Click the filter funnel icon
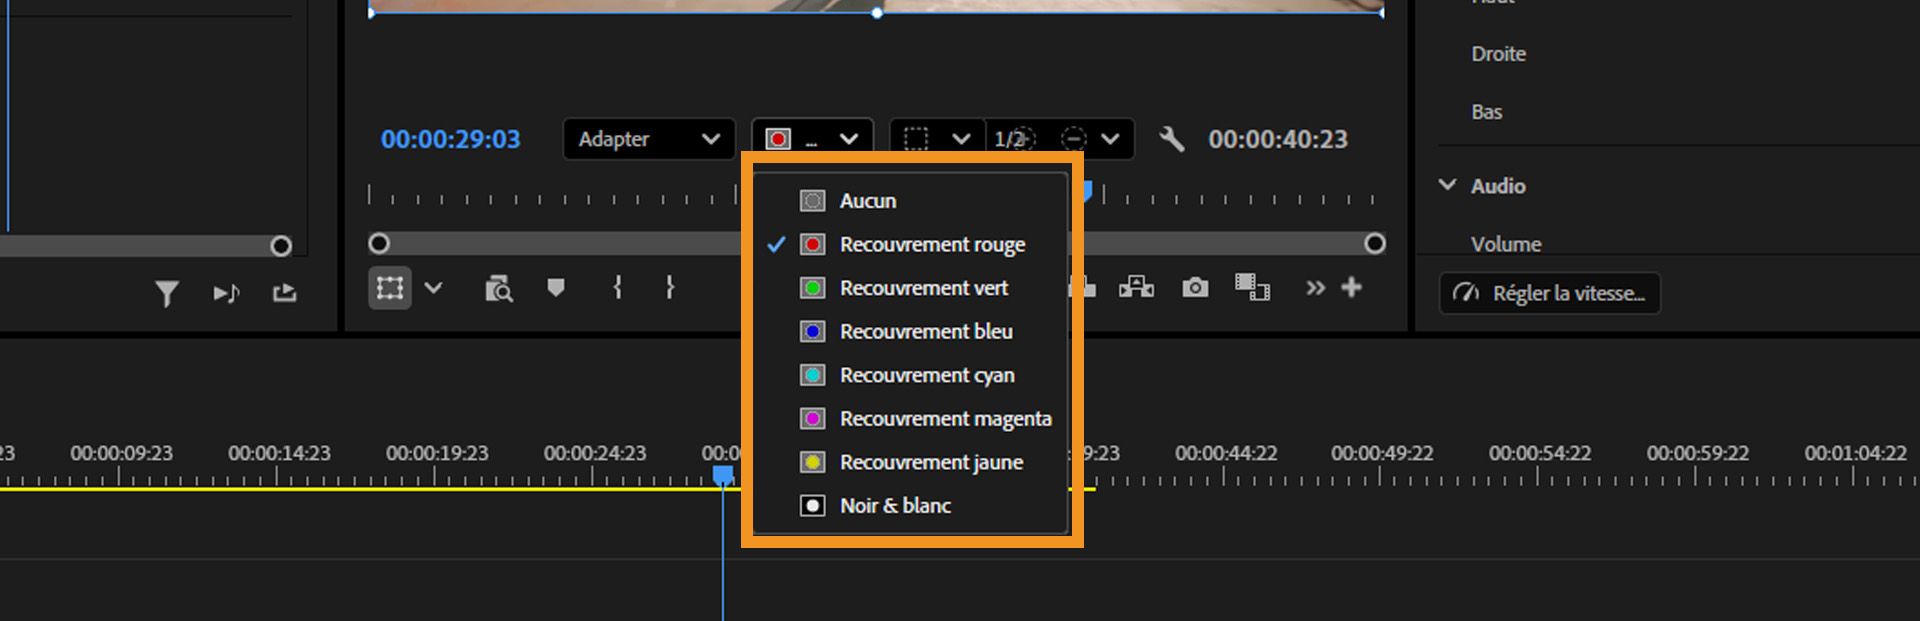 [x=167, y=293]
